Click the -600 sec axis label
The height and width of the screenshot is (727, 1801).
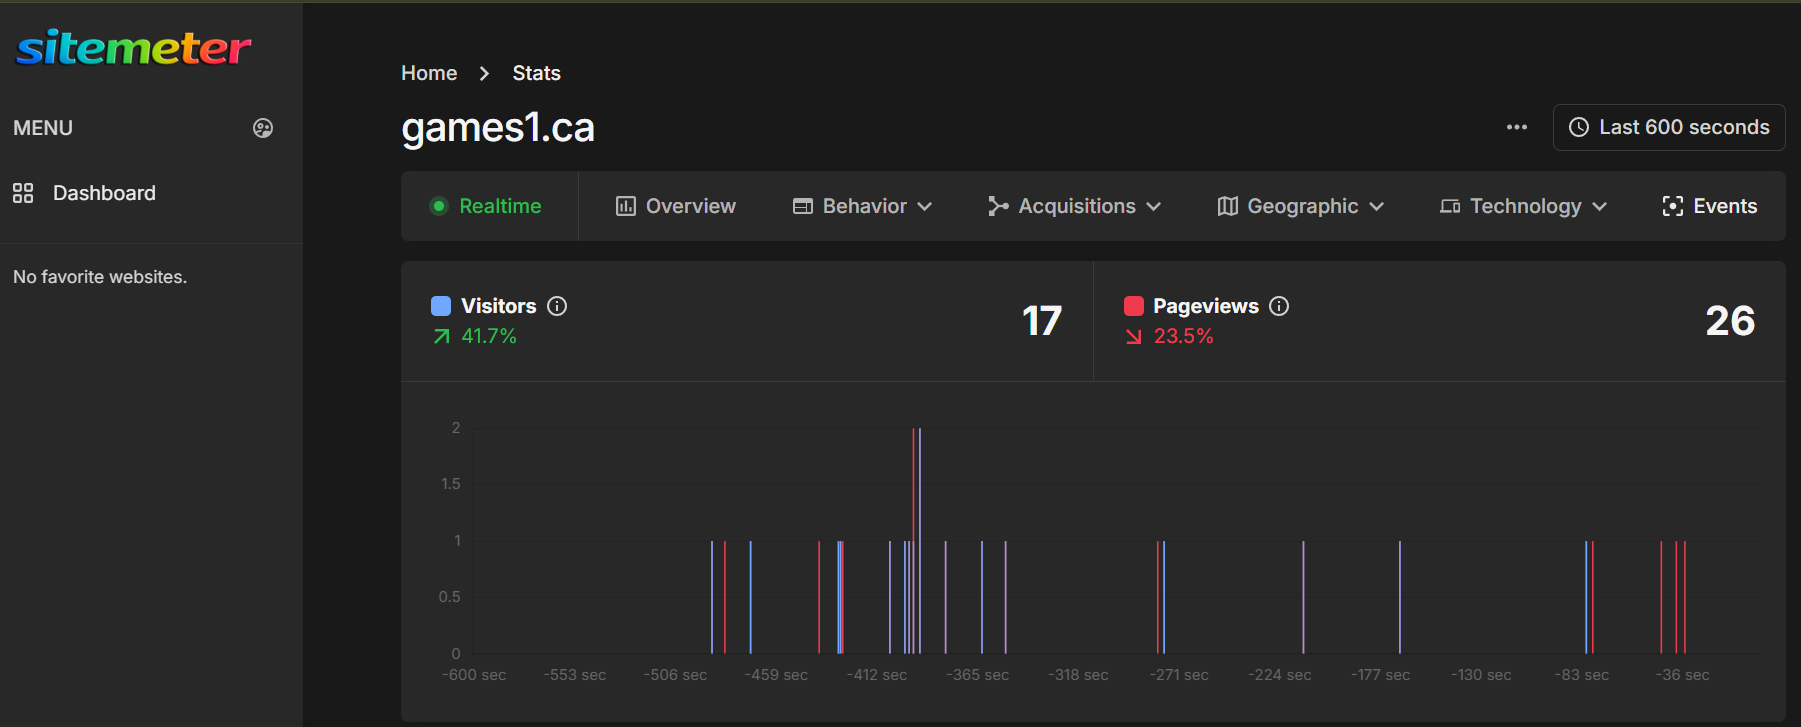coord(474,675)
